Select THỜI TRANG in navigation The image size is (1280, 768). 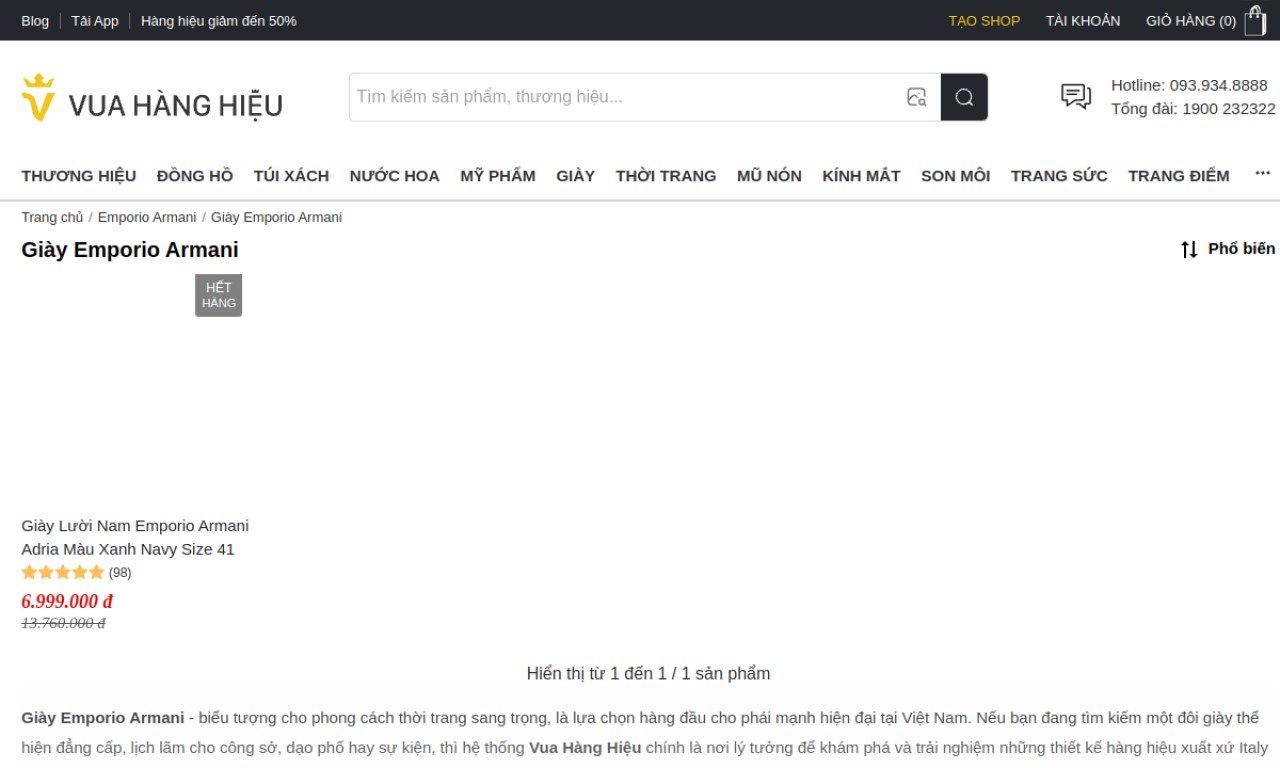click(x=666, y=176)
